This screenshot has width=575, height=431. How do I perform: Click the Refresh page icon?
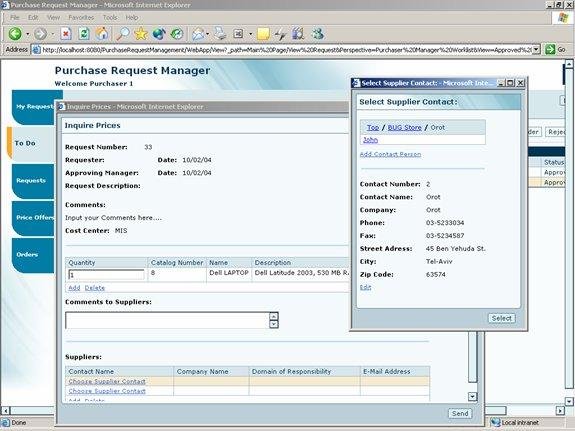pyautogui.click(x=84, y=34)
